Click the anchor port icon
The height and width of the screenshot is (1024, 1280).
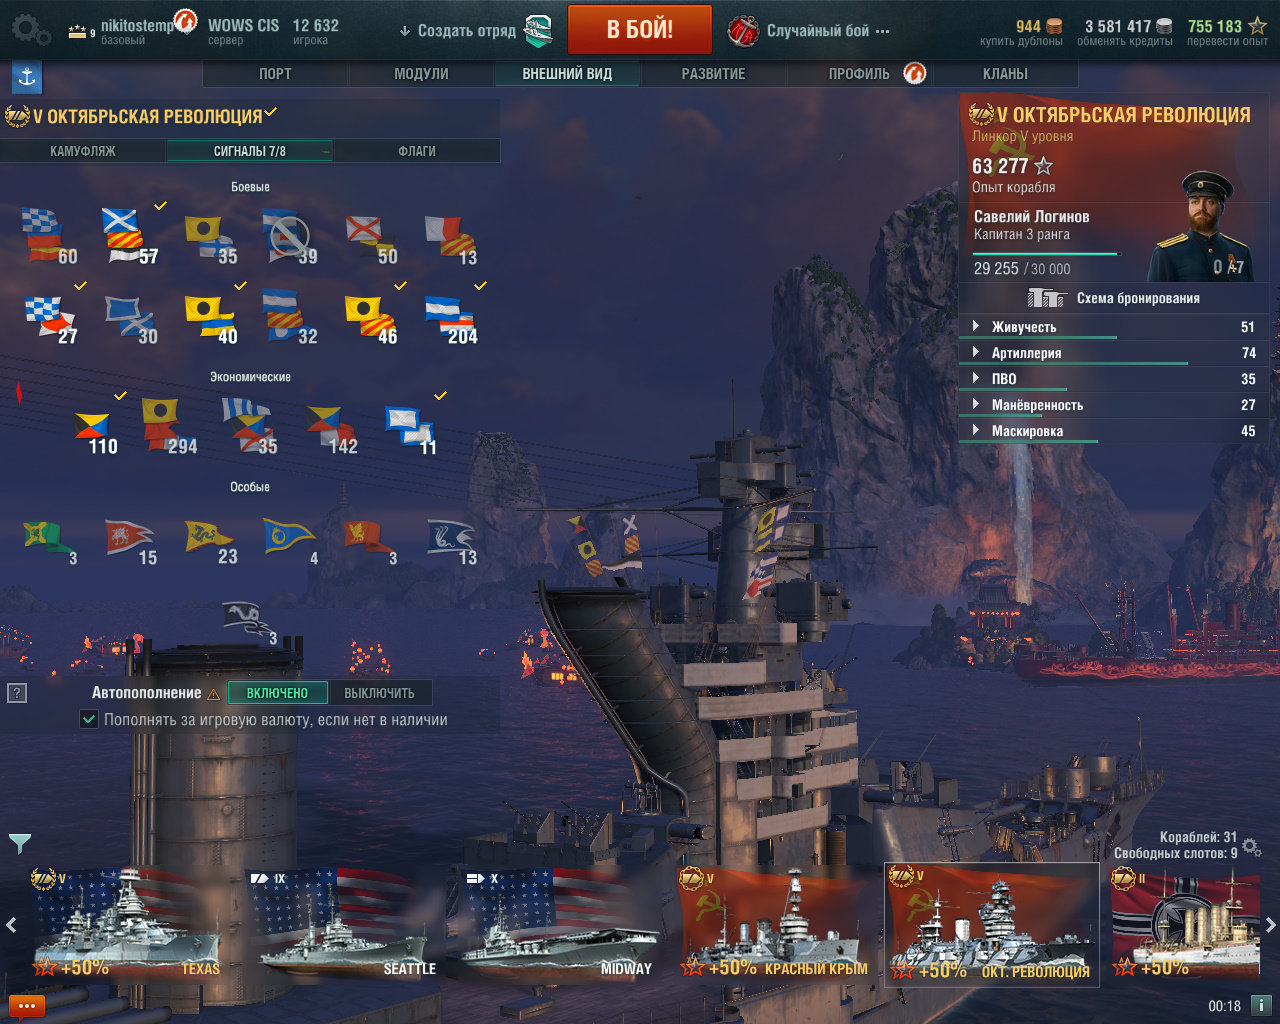coord(27,76)
